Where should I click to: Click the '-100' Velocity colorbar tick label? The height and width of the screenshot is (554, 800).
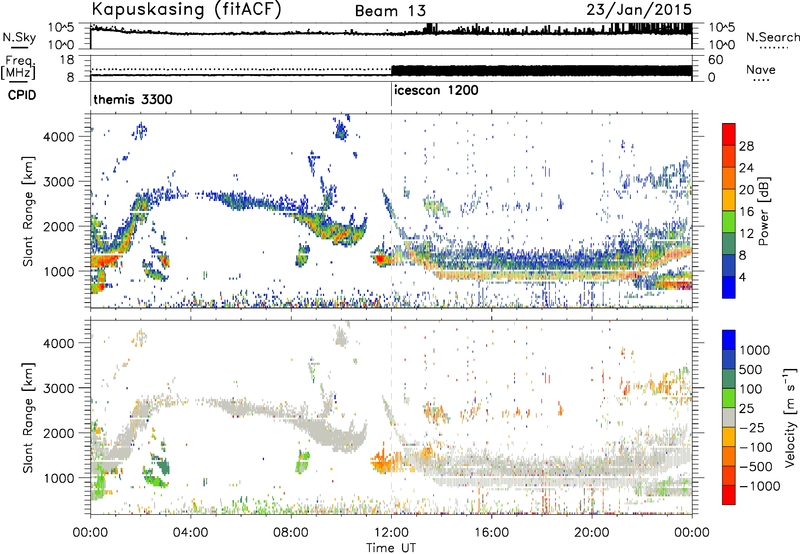tap(756, 447)
